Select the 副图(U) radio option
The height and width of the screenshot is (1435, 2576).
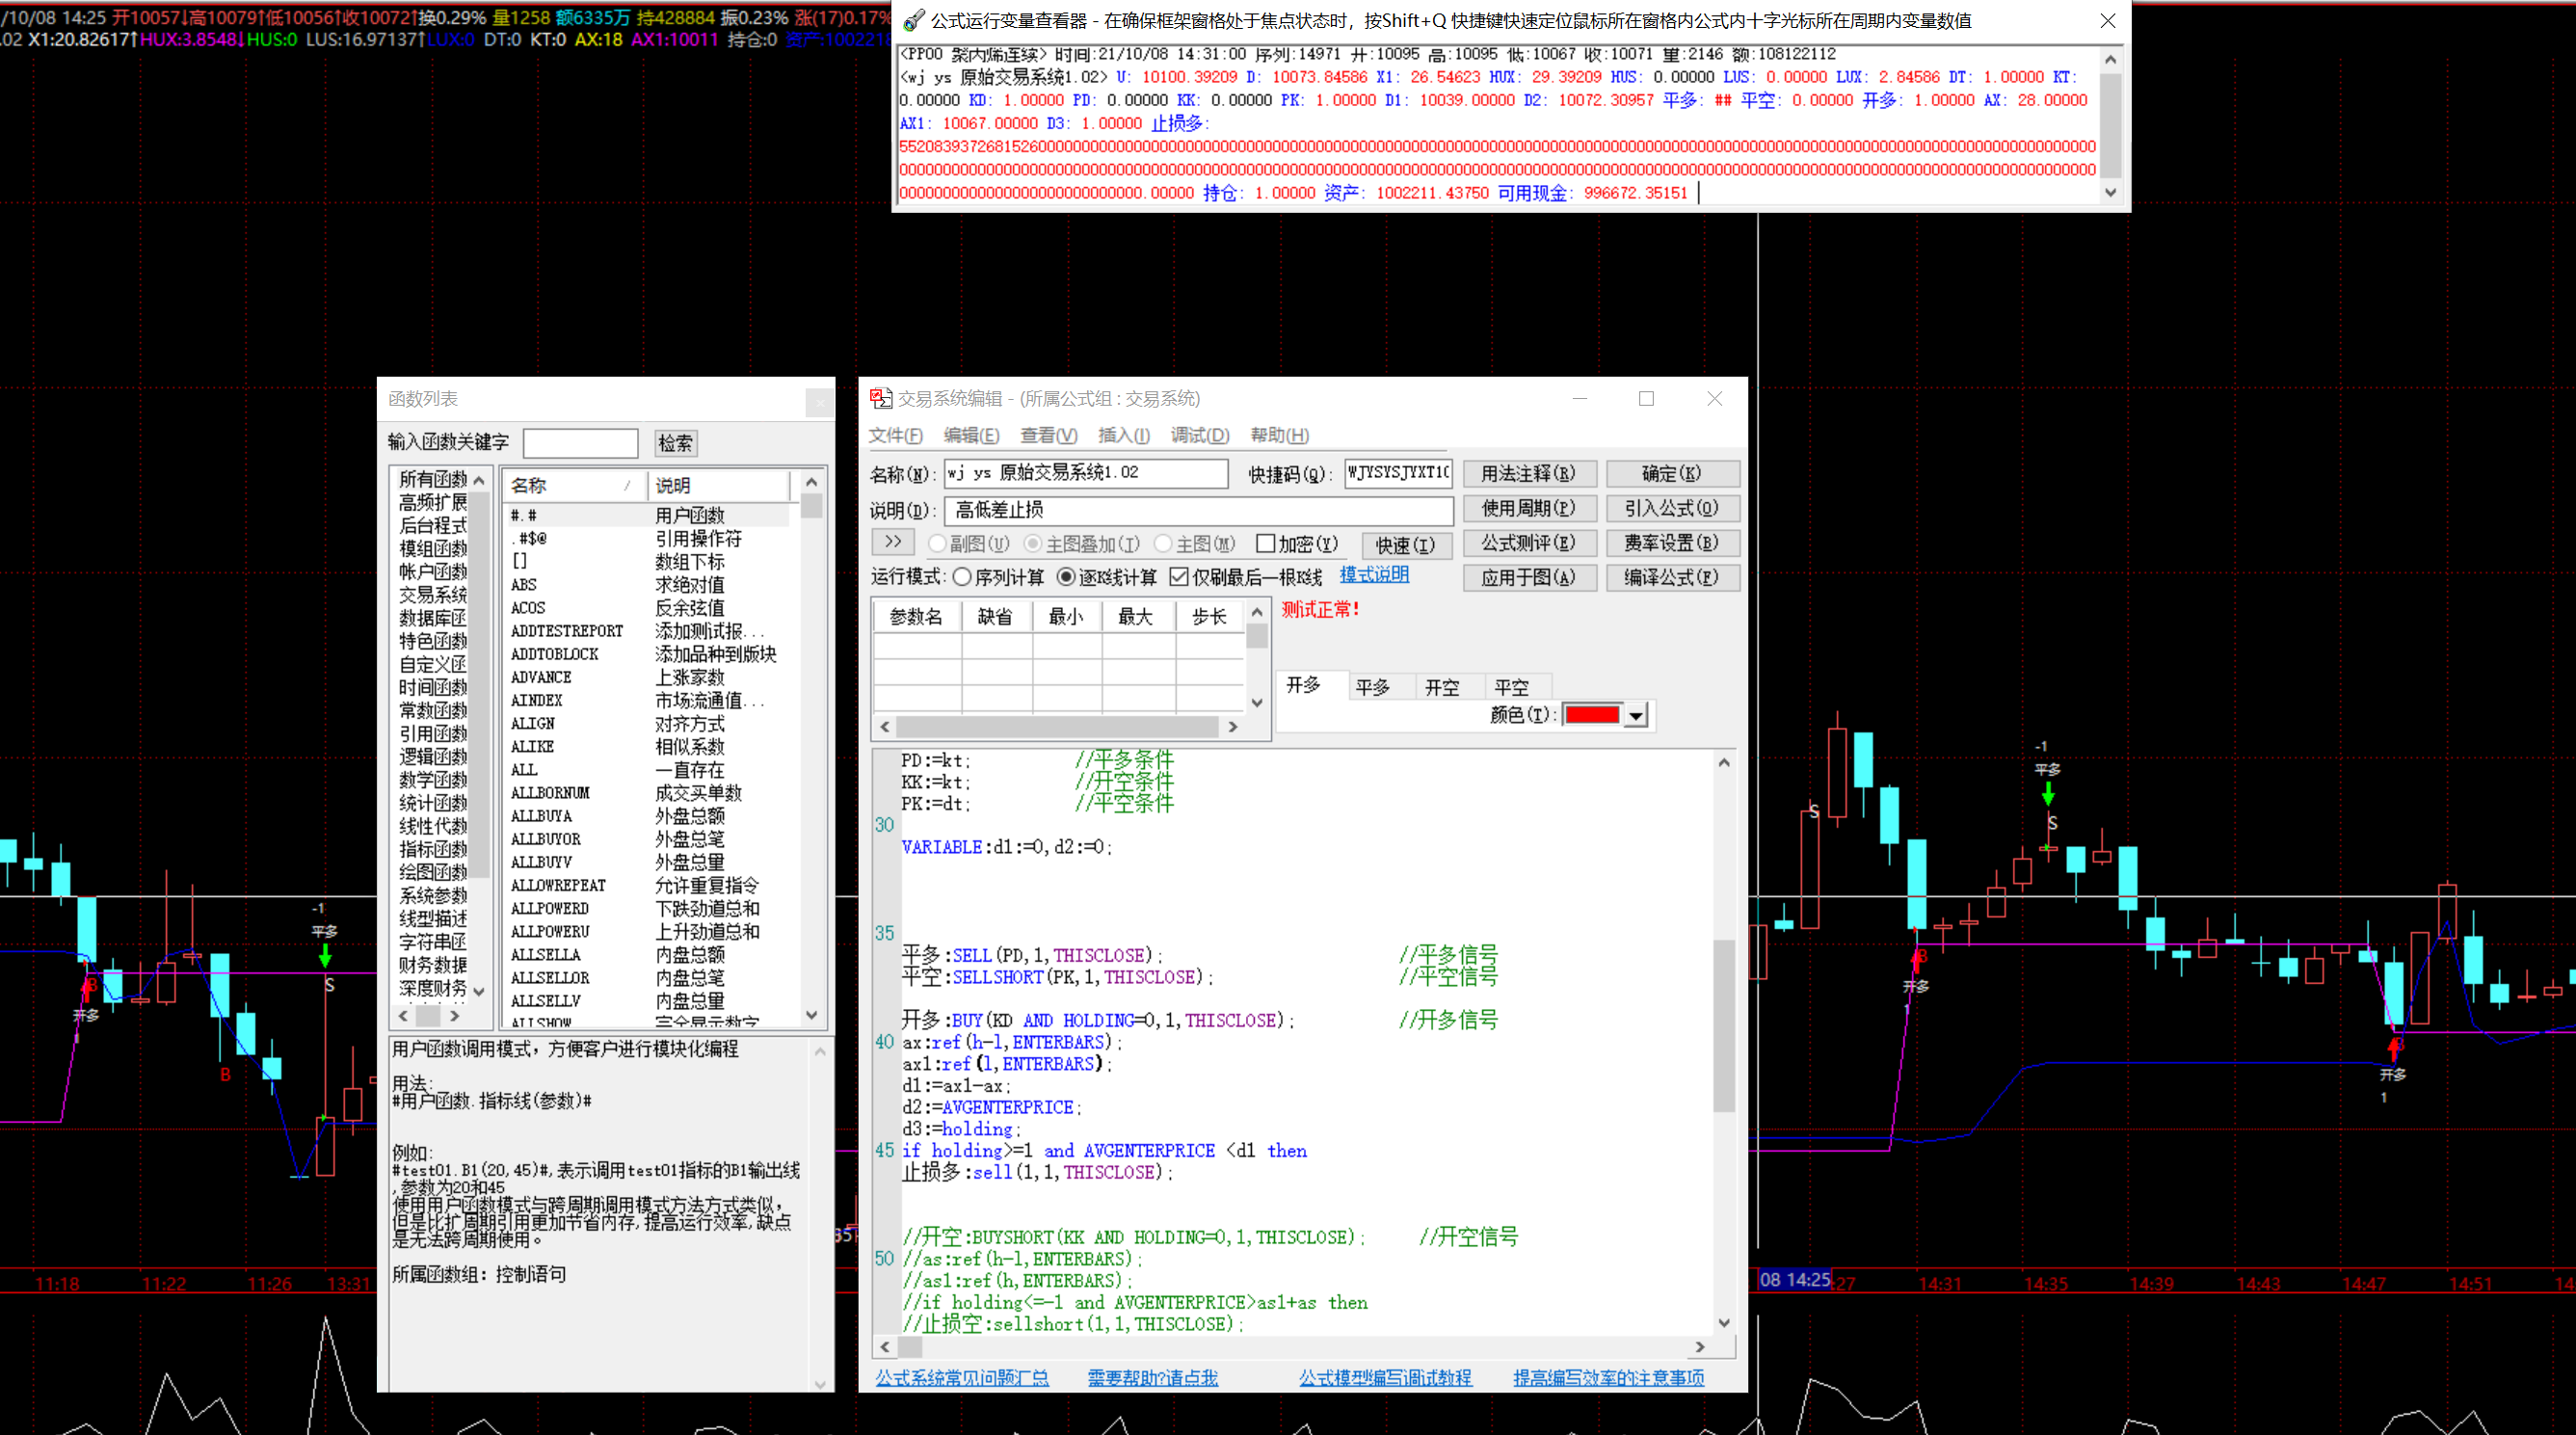coord(937,544)
